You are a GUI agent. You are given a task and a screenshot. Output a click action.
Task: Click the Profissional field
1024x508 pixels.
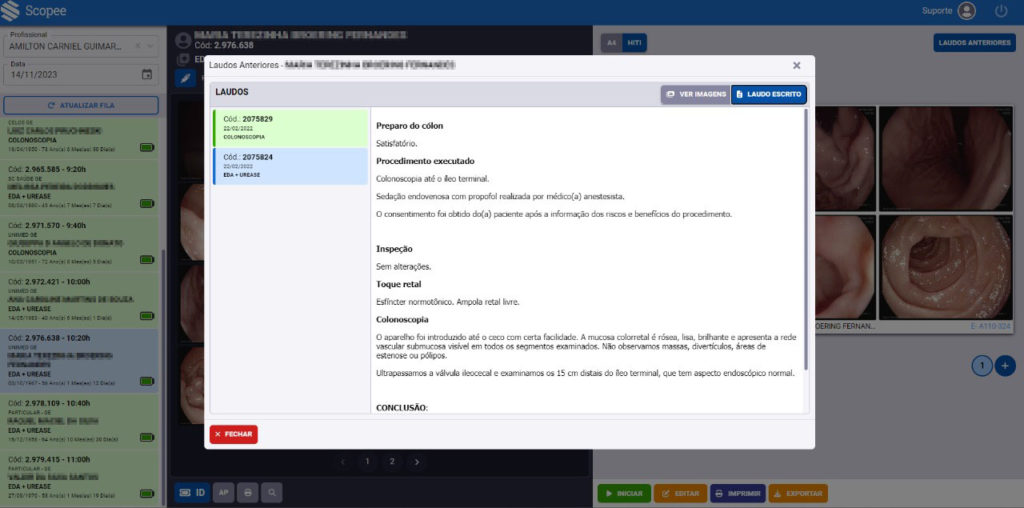pyautogui.click(x=81, y=46)
